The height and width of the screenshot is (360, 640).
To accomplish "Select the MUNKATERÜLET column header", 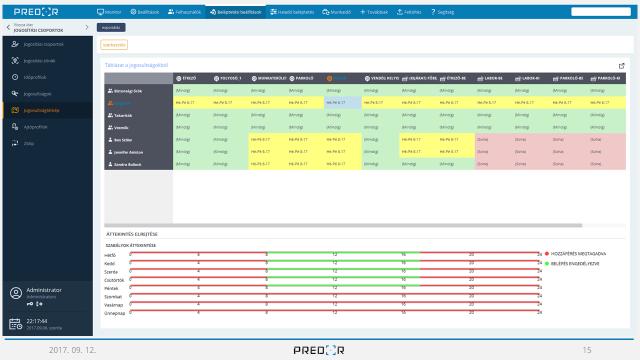I will point(267,78).
